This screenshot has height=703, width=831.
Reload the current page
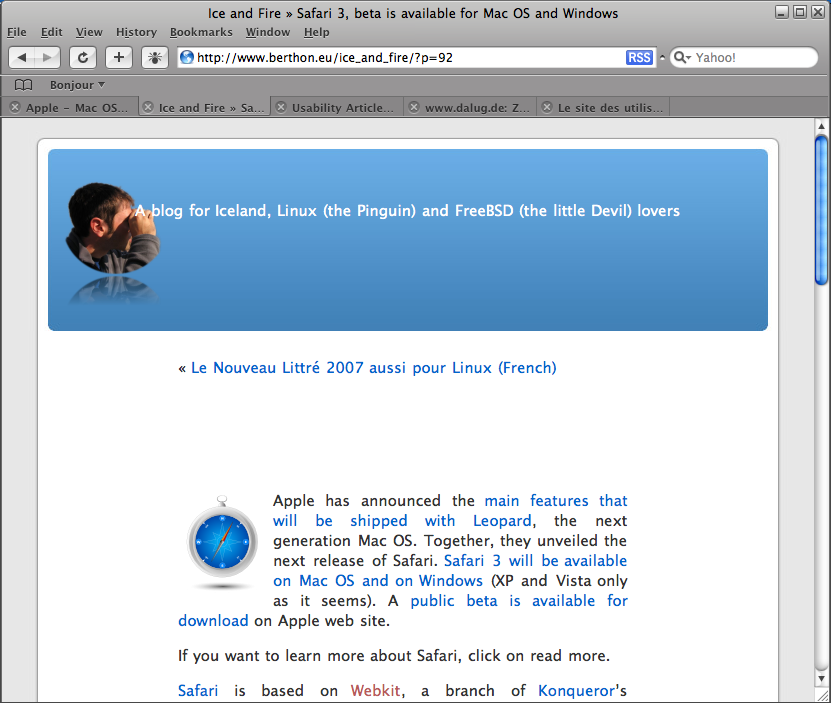point(83,57)
